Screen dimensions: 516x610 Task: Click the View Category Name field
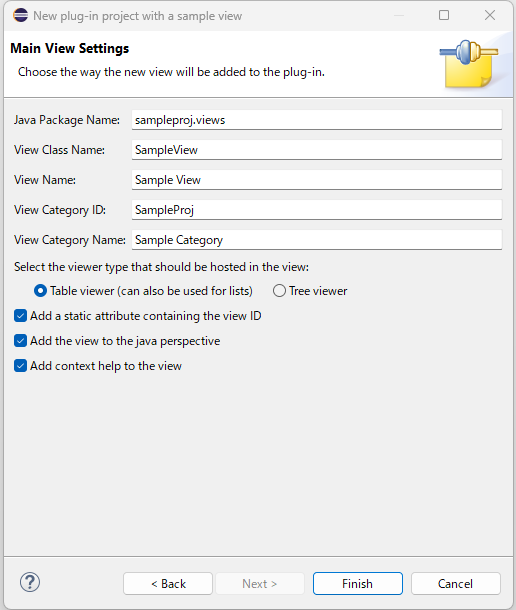click(317, 240)
